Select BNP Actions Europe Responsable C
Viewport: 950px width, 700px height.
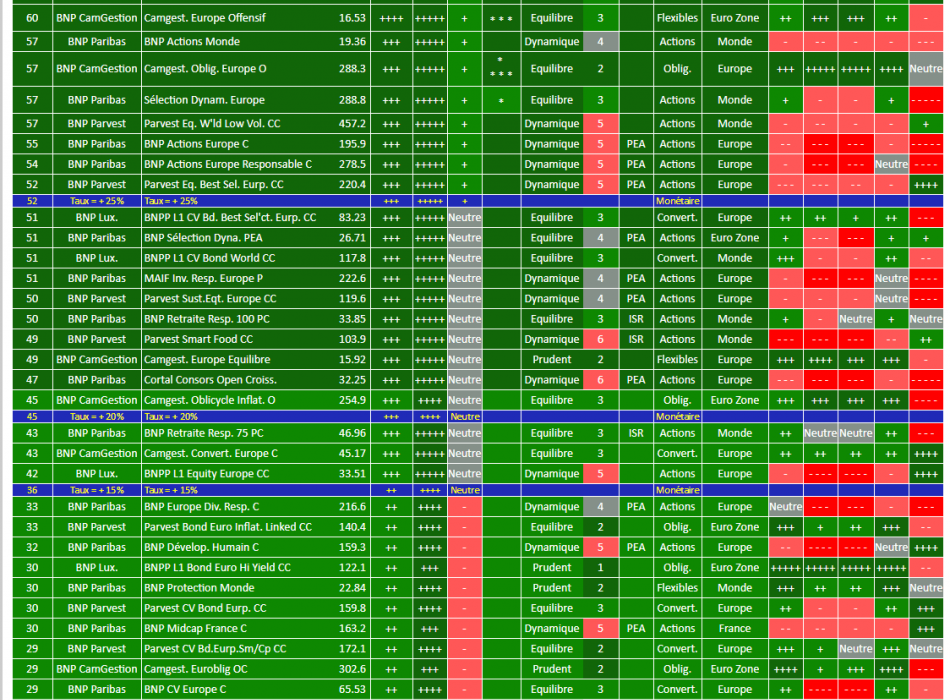228,164
